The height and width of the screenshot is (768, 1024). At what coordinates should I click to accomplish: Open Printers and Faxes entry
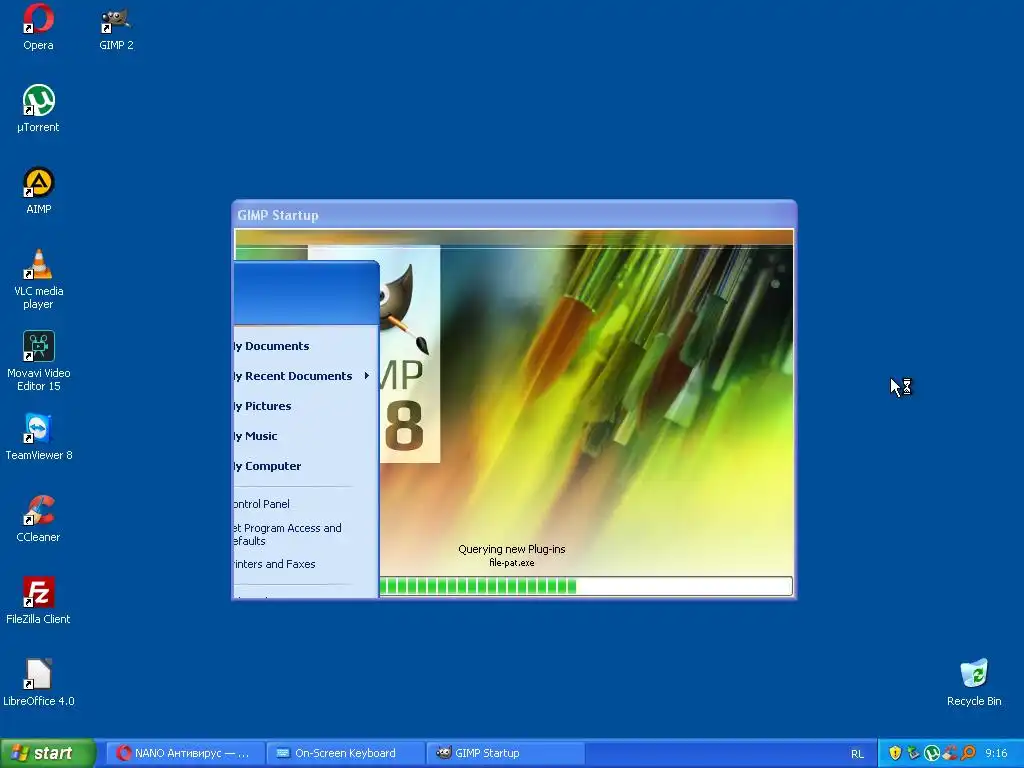pyautogui.click(x=306, y=564)
